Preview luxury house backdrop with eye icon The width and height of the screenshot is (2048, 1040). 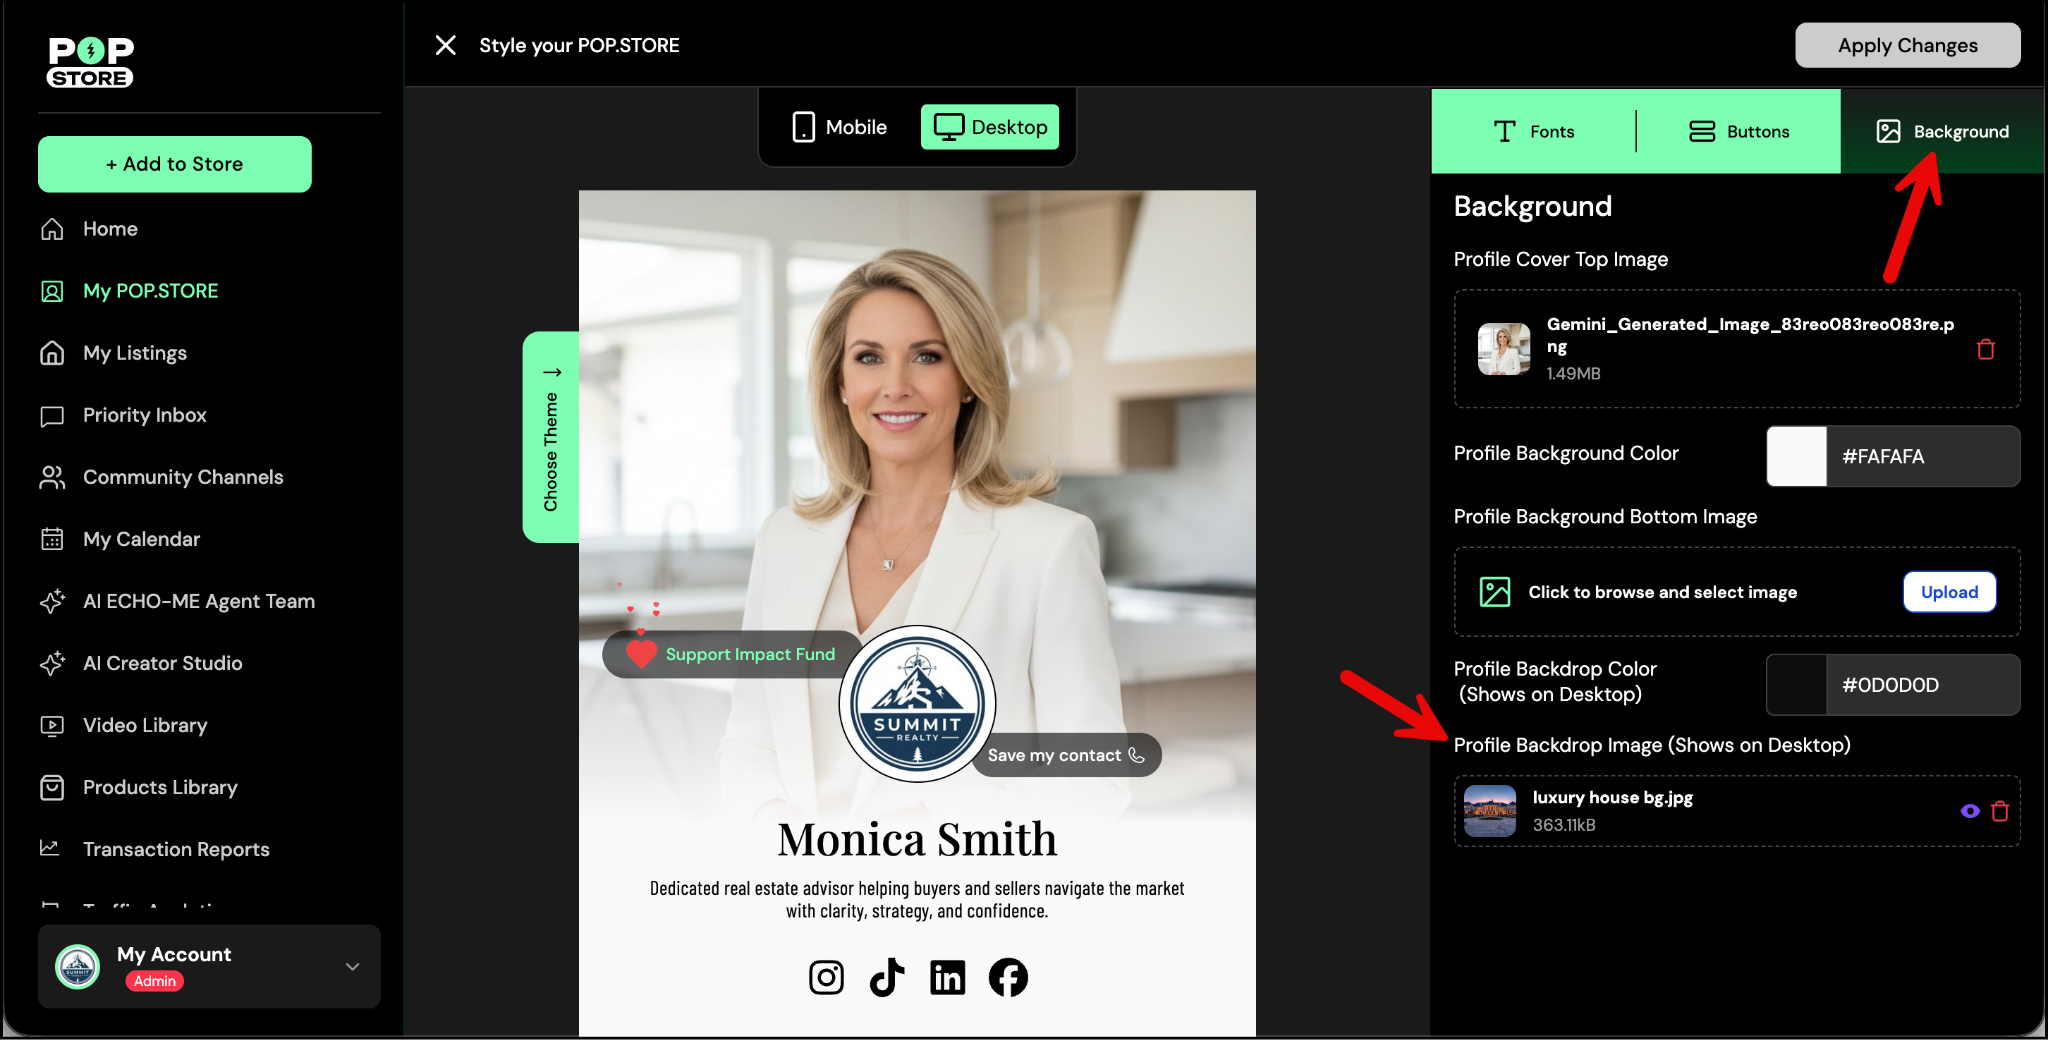tap(1970, 811)
